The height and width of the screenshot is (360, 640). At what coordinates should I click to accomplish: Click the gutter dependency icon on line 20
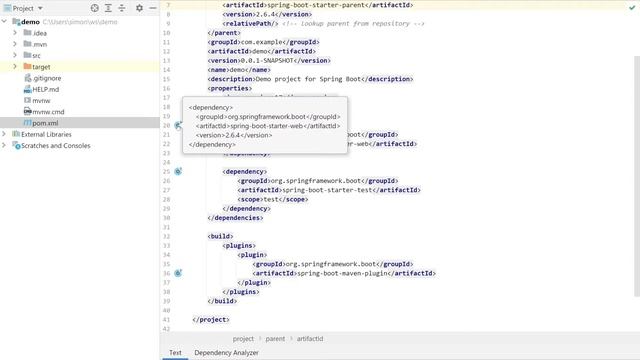tap(178, 125)
